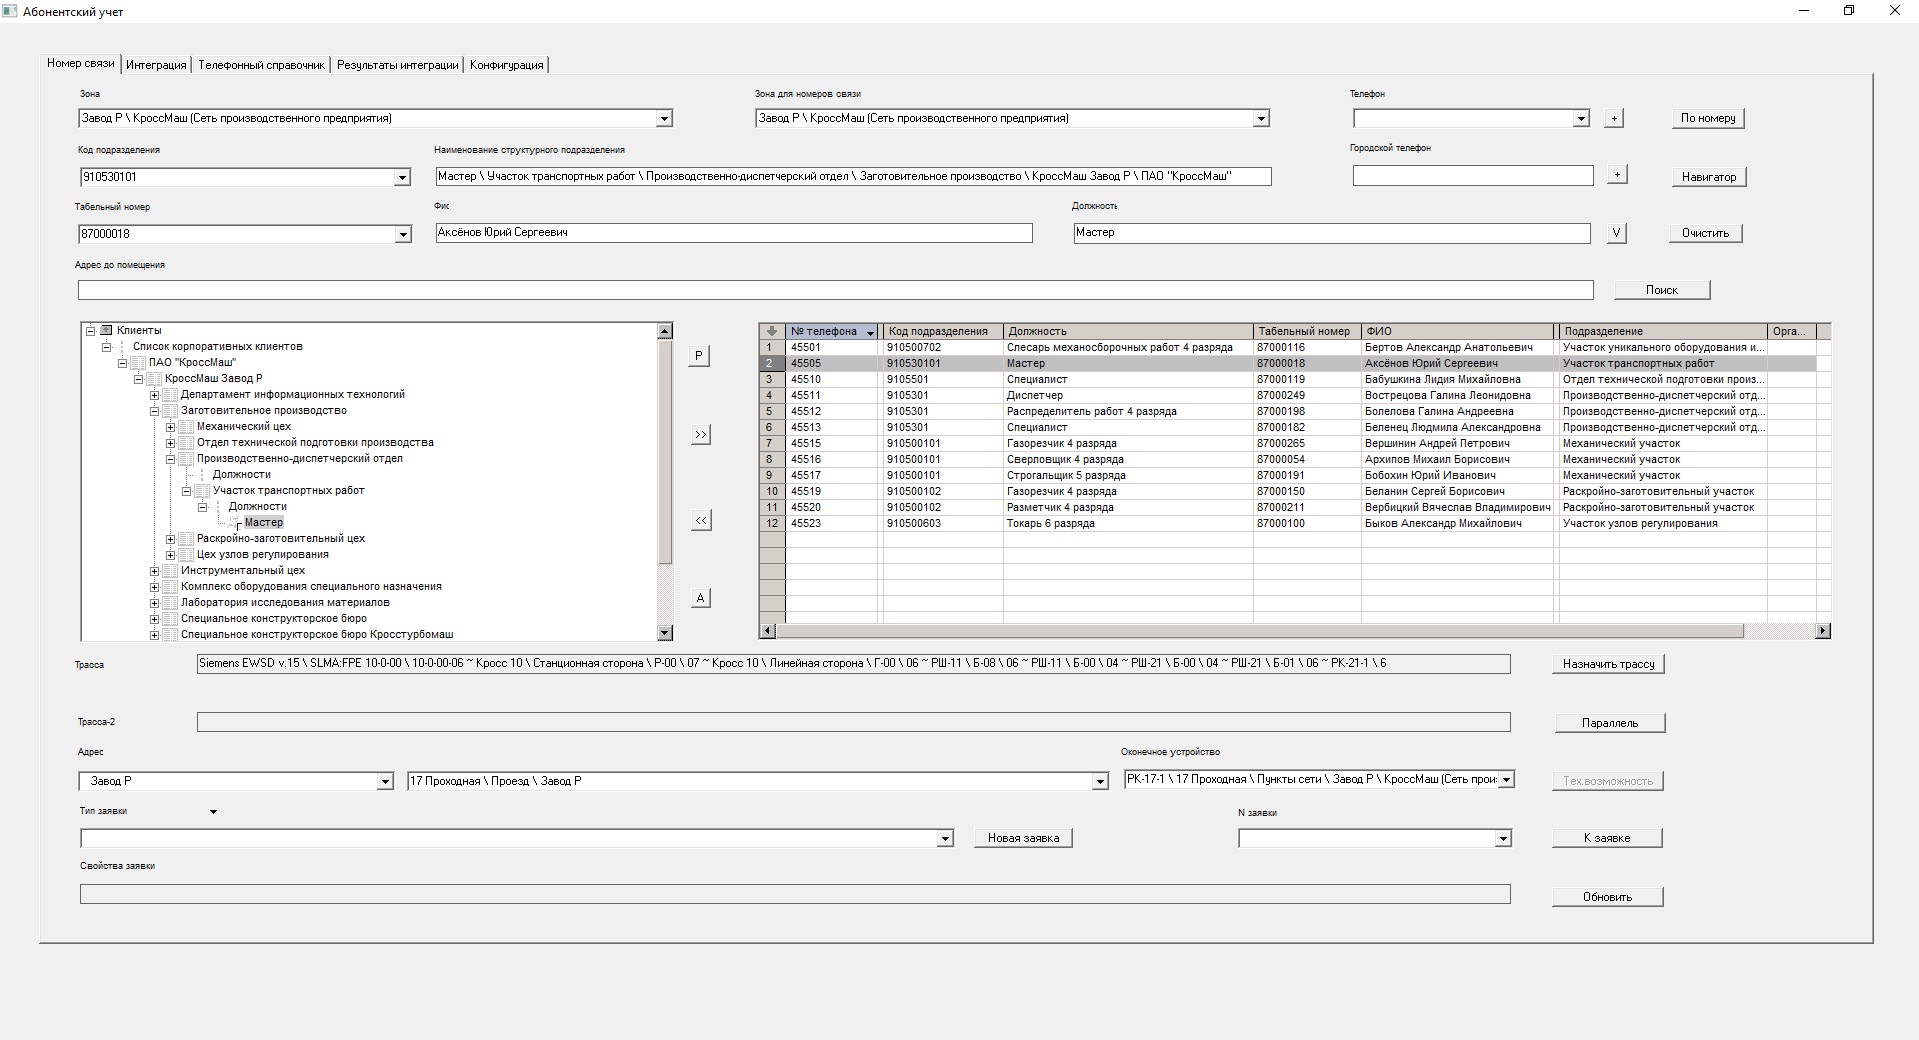Click the grid sort arrow corner cell
The image size is (1919, 1040).
[772, 331]
